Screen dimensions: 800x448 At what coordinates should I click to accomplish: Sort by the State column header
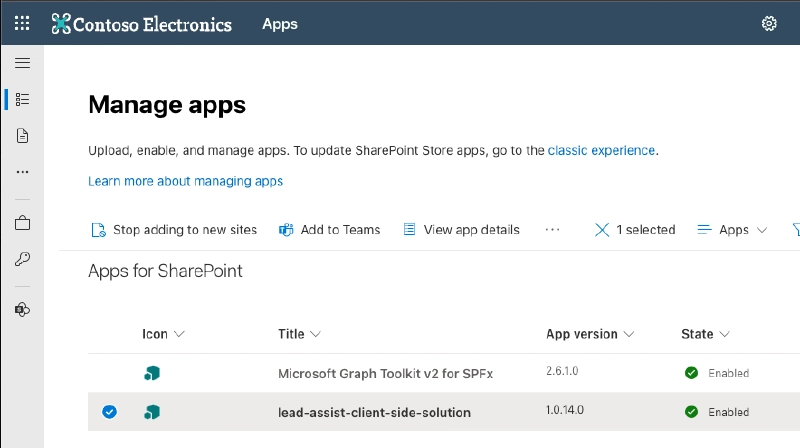coord(705,334)
